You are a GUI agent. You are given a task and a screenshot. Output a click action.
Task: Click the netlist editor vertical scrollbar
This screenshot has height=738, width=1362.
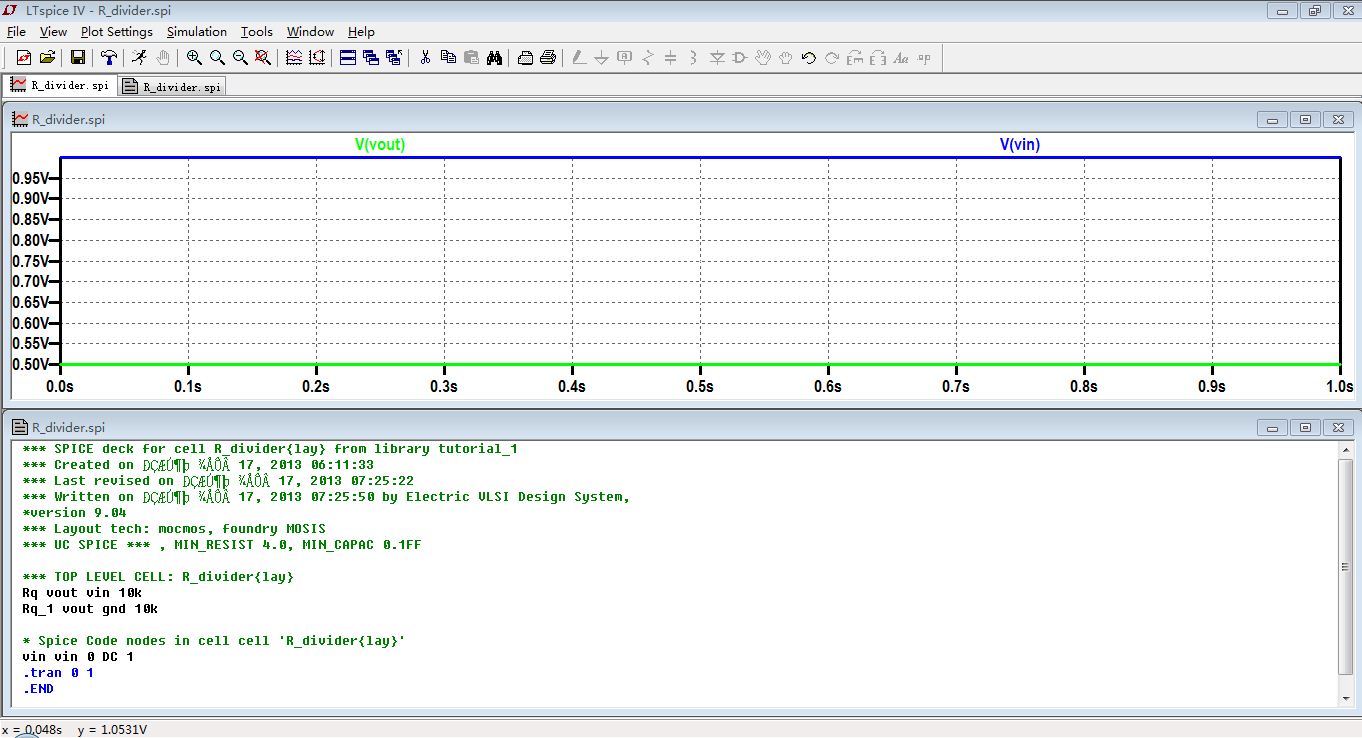(x=1346, y=567)
